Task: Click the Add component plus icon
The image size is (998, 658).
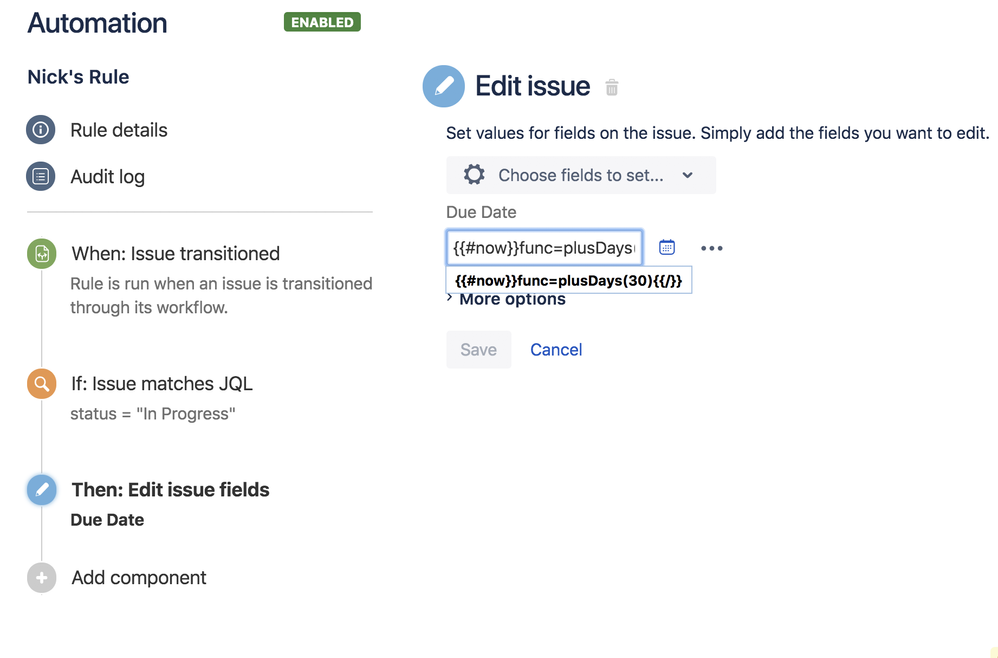Action: (x=41, y=577)
